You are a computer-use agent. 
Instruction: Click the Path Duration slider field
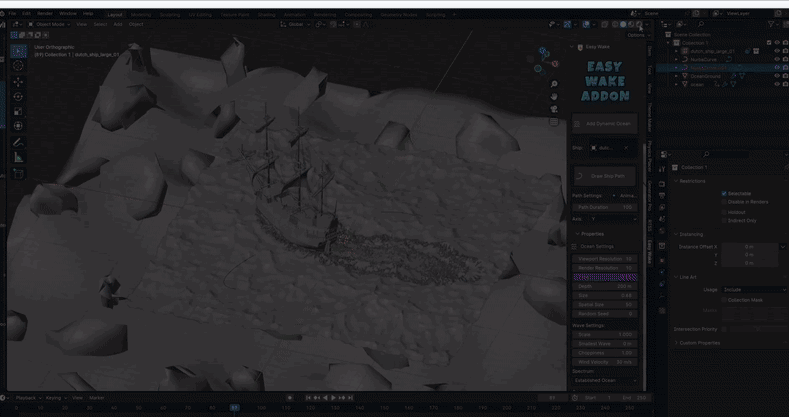point(605,207)
